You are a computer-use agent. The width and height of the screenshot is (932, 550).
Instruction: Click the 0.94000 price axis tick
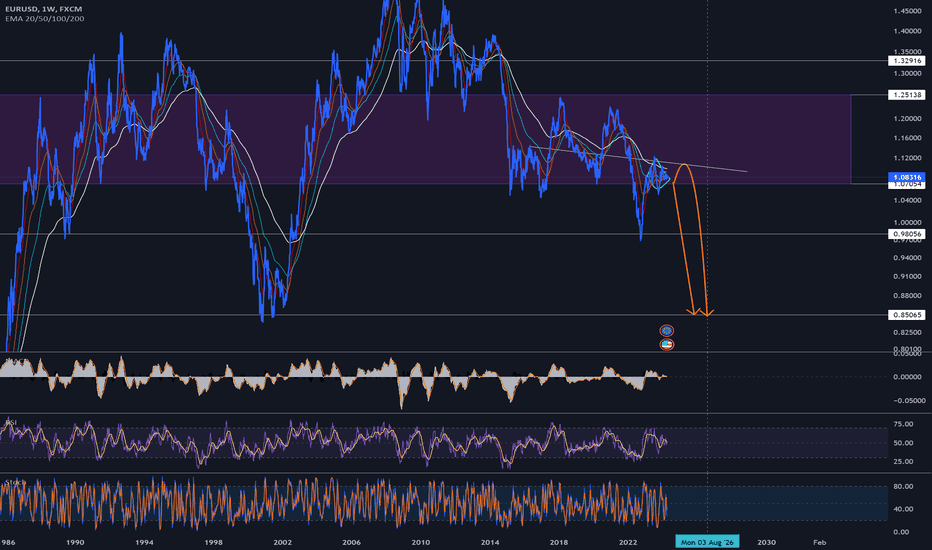point(907,258)
